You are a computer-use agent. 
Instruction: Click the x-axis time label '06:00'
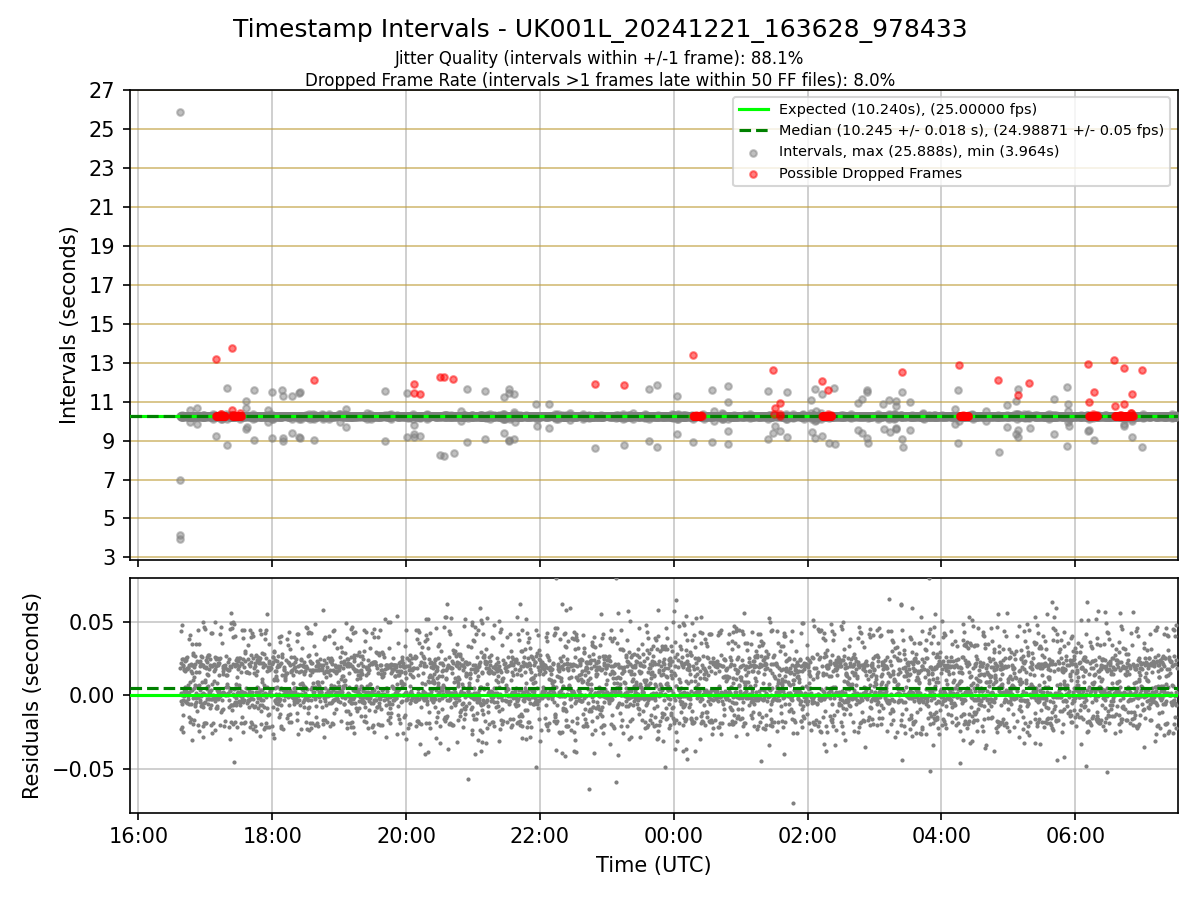click(1075, 835)
